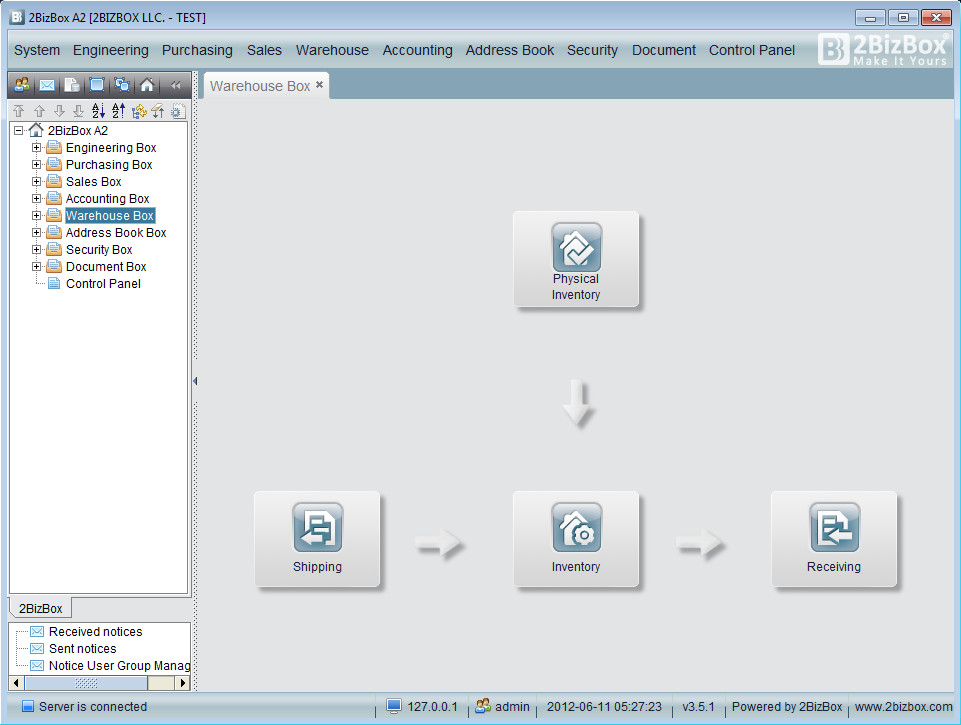Select Control Panel in the tree
The image size is (961, 725).
pos(103,284)
